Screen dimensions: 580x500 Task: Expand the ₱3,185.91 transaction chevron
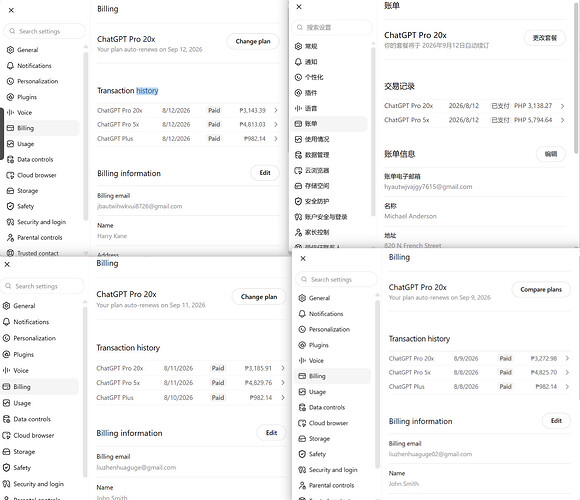pos(283,368)
